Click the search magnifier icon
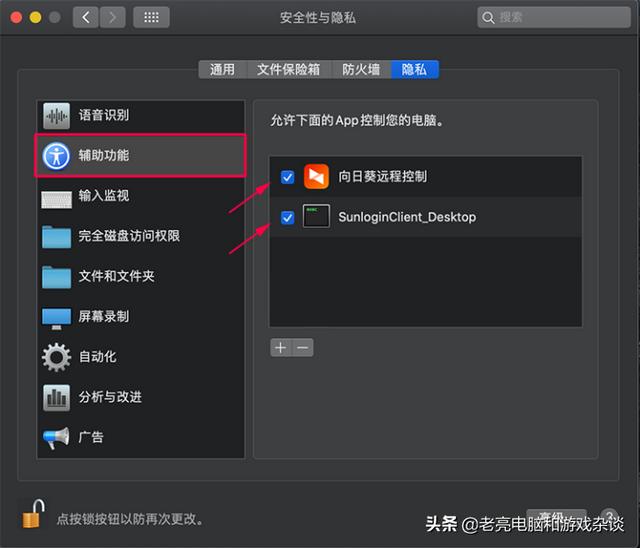The height and width of the screenshot is (548, 640). click(x=488, y=18)
